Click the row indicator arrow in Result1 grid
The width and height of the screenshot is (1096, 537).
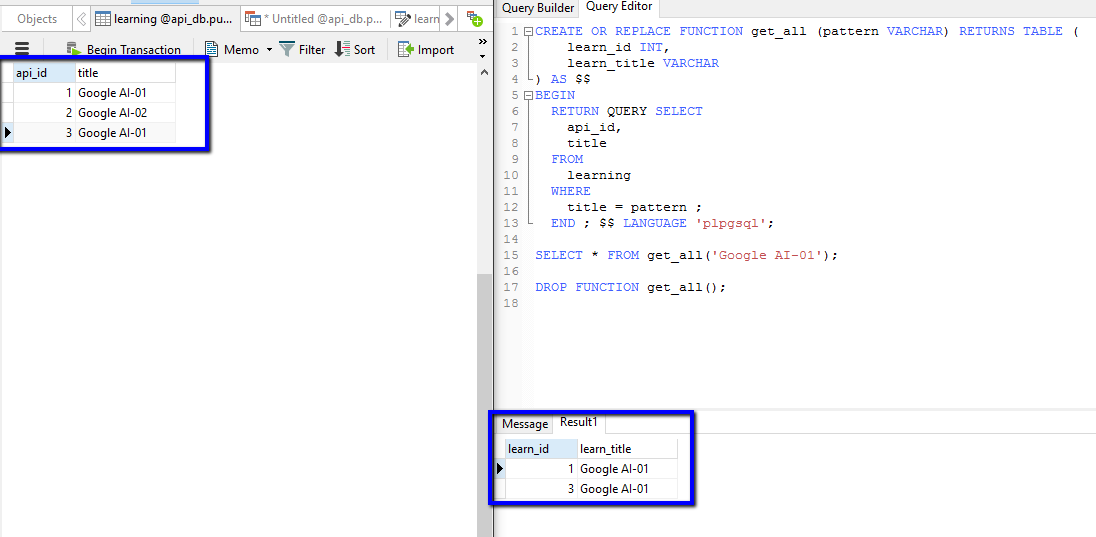click(x=500, y=468)
